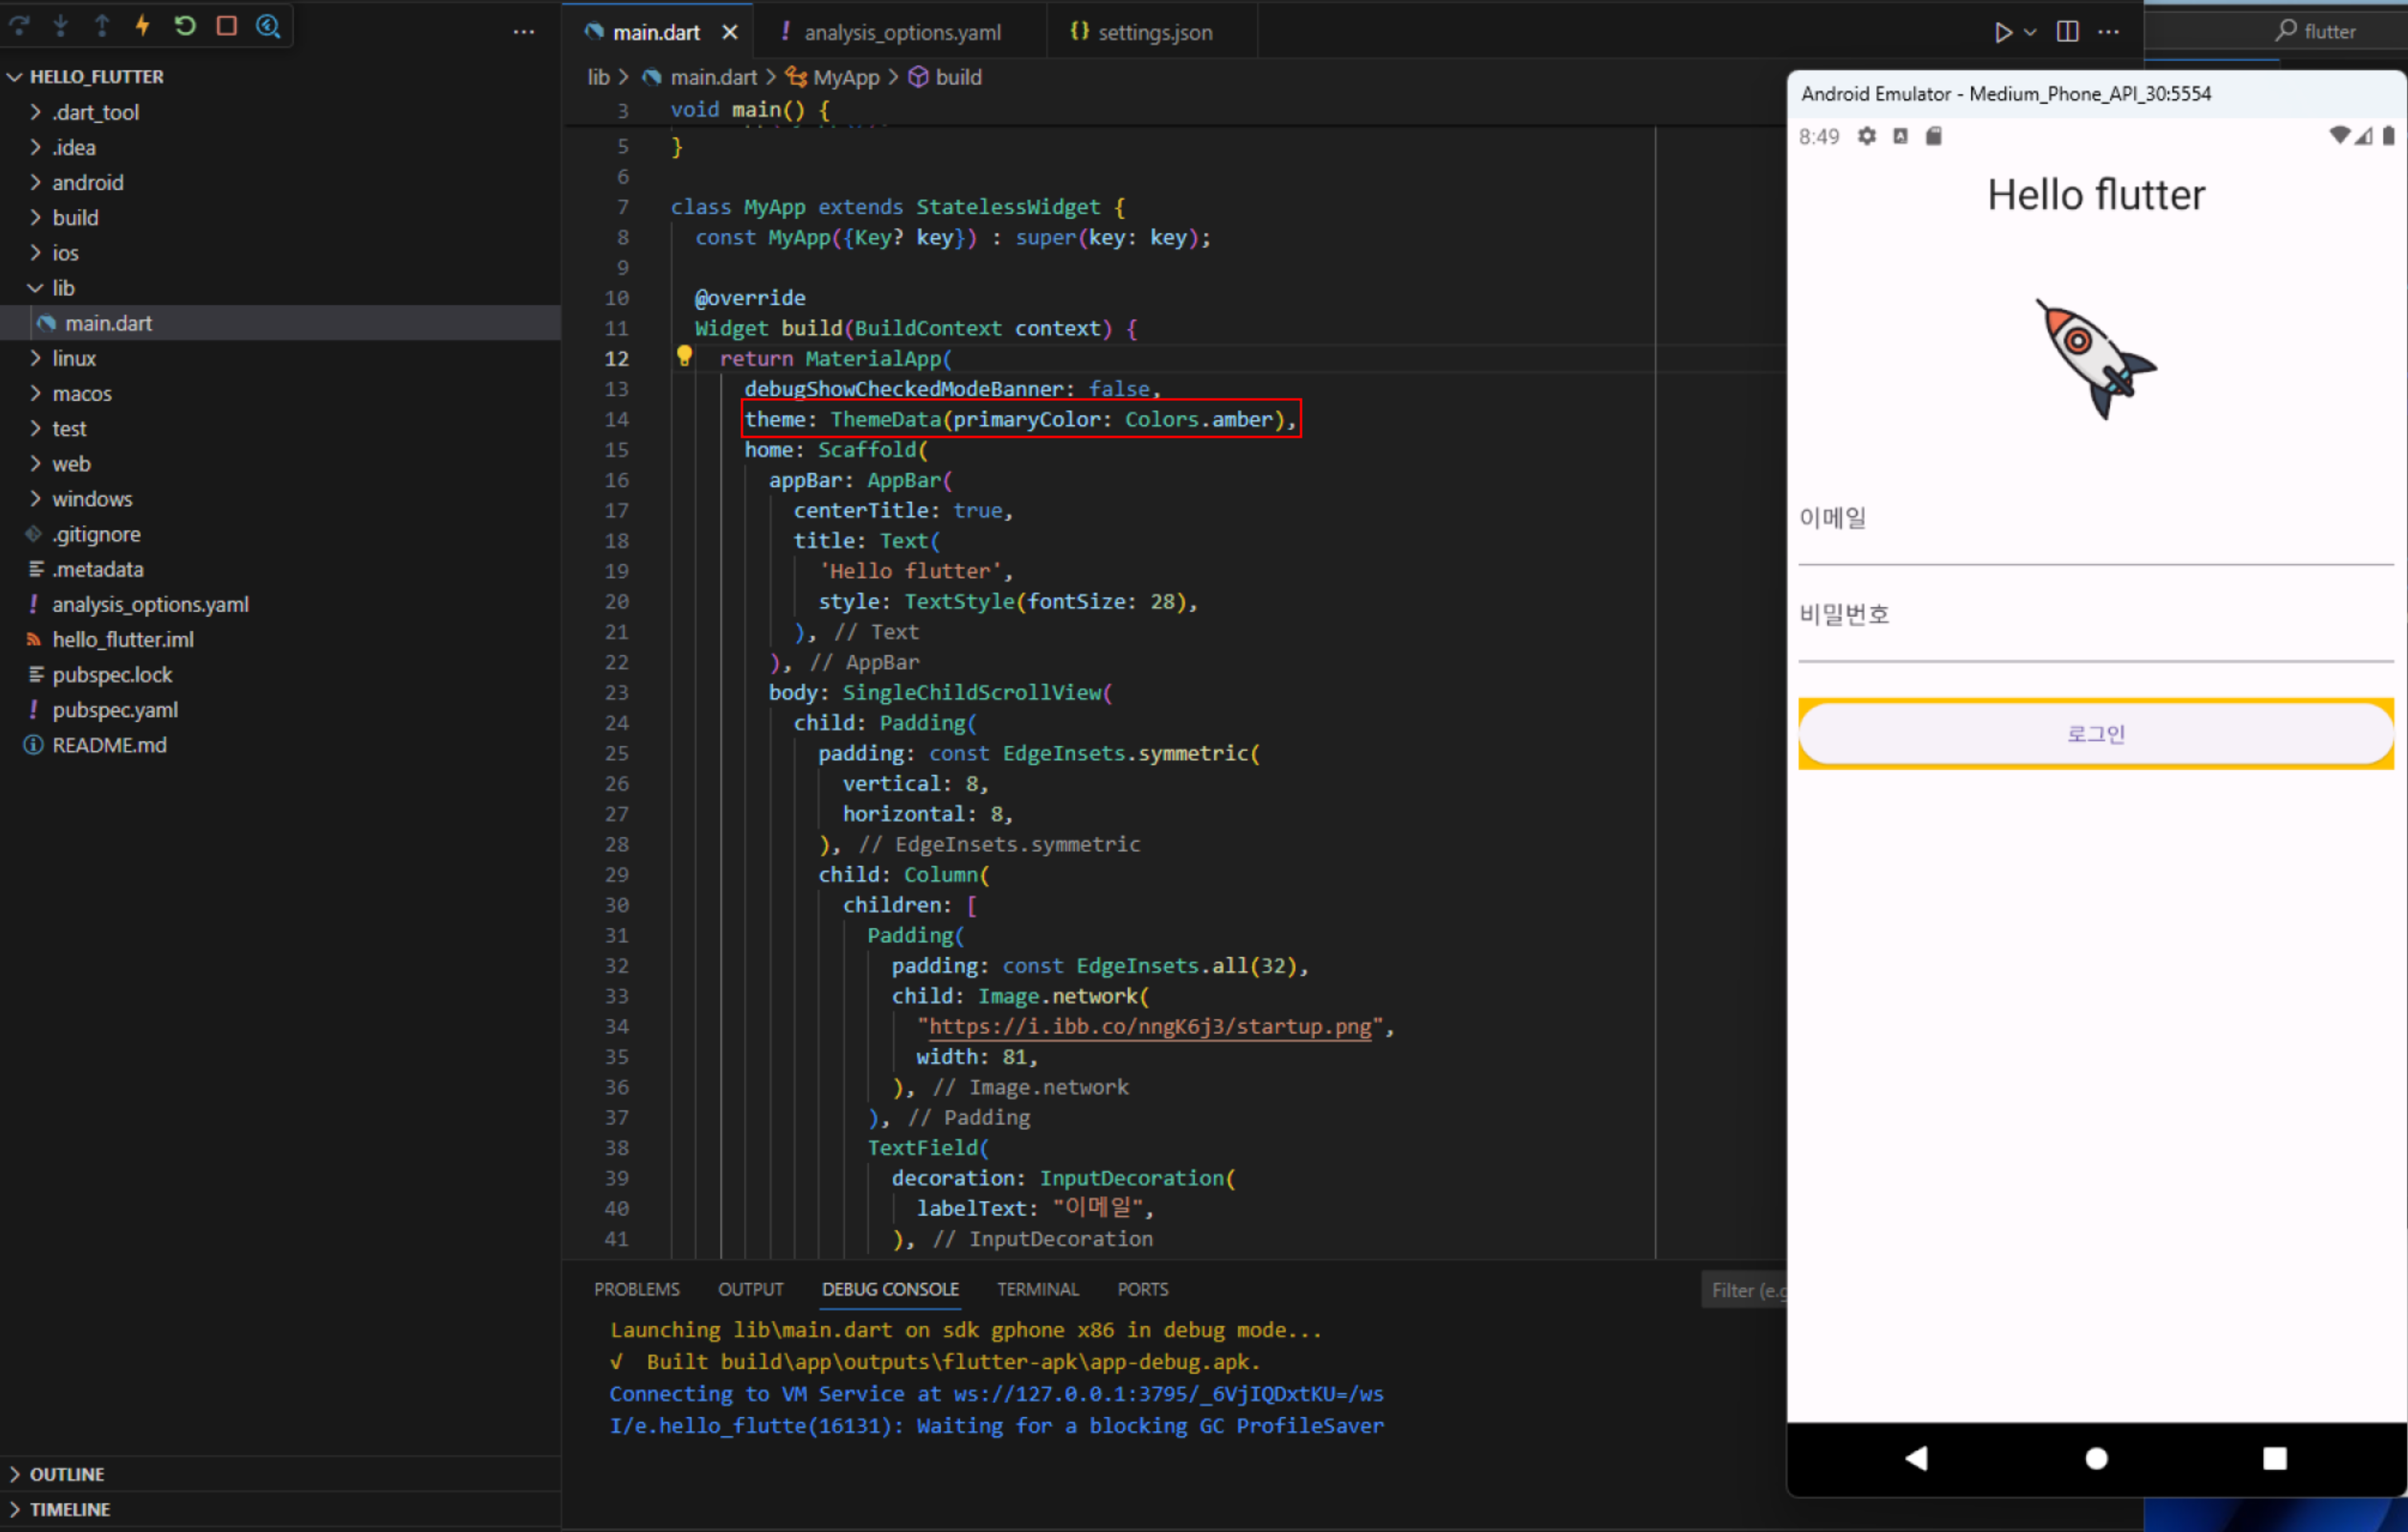Click the Run play button in editor toolbar

[2002, 32]
